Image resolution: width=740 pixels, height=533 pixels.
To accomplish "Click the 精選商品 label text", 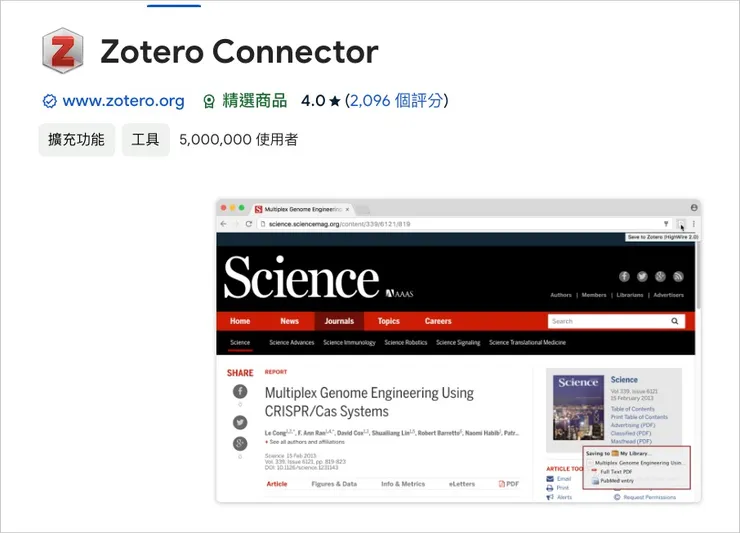I will click(x=254, y=101).
